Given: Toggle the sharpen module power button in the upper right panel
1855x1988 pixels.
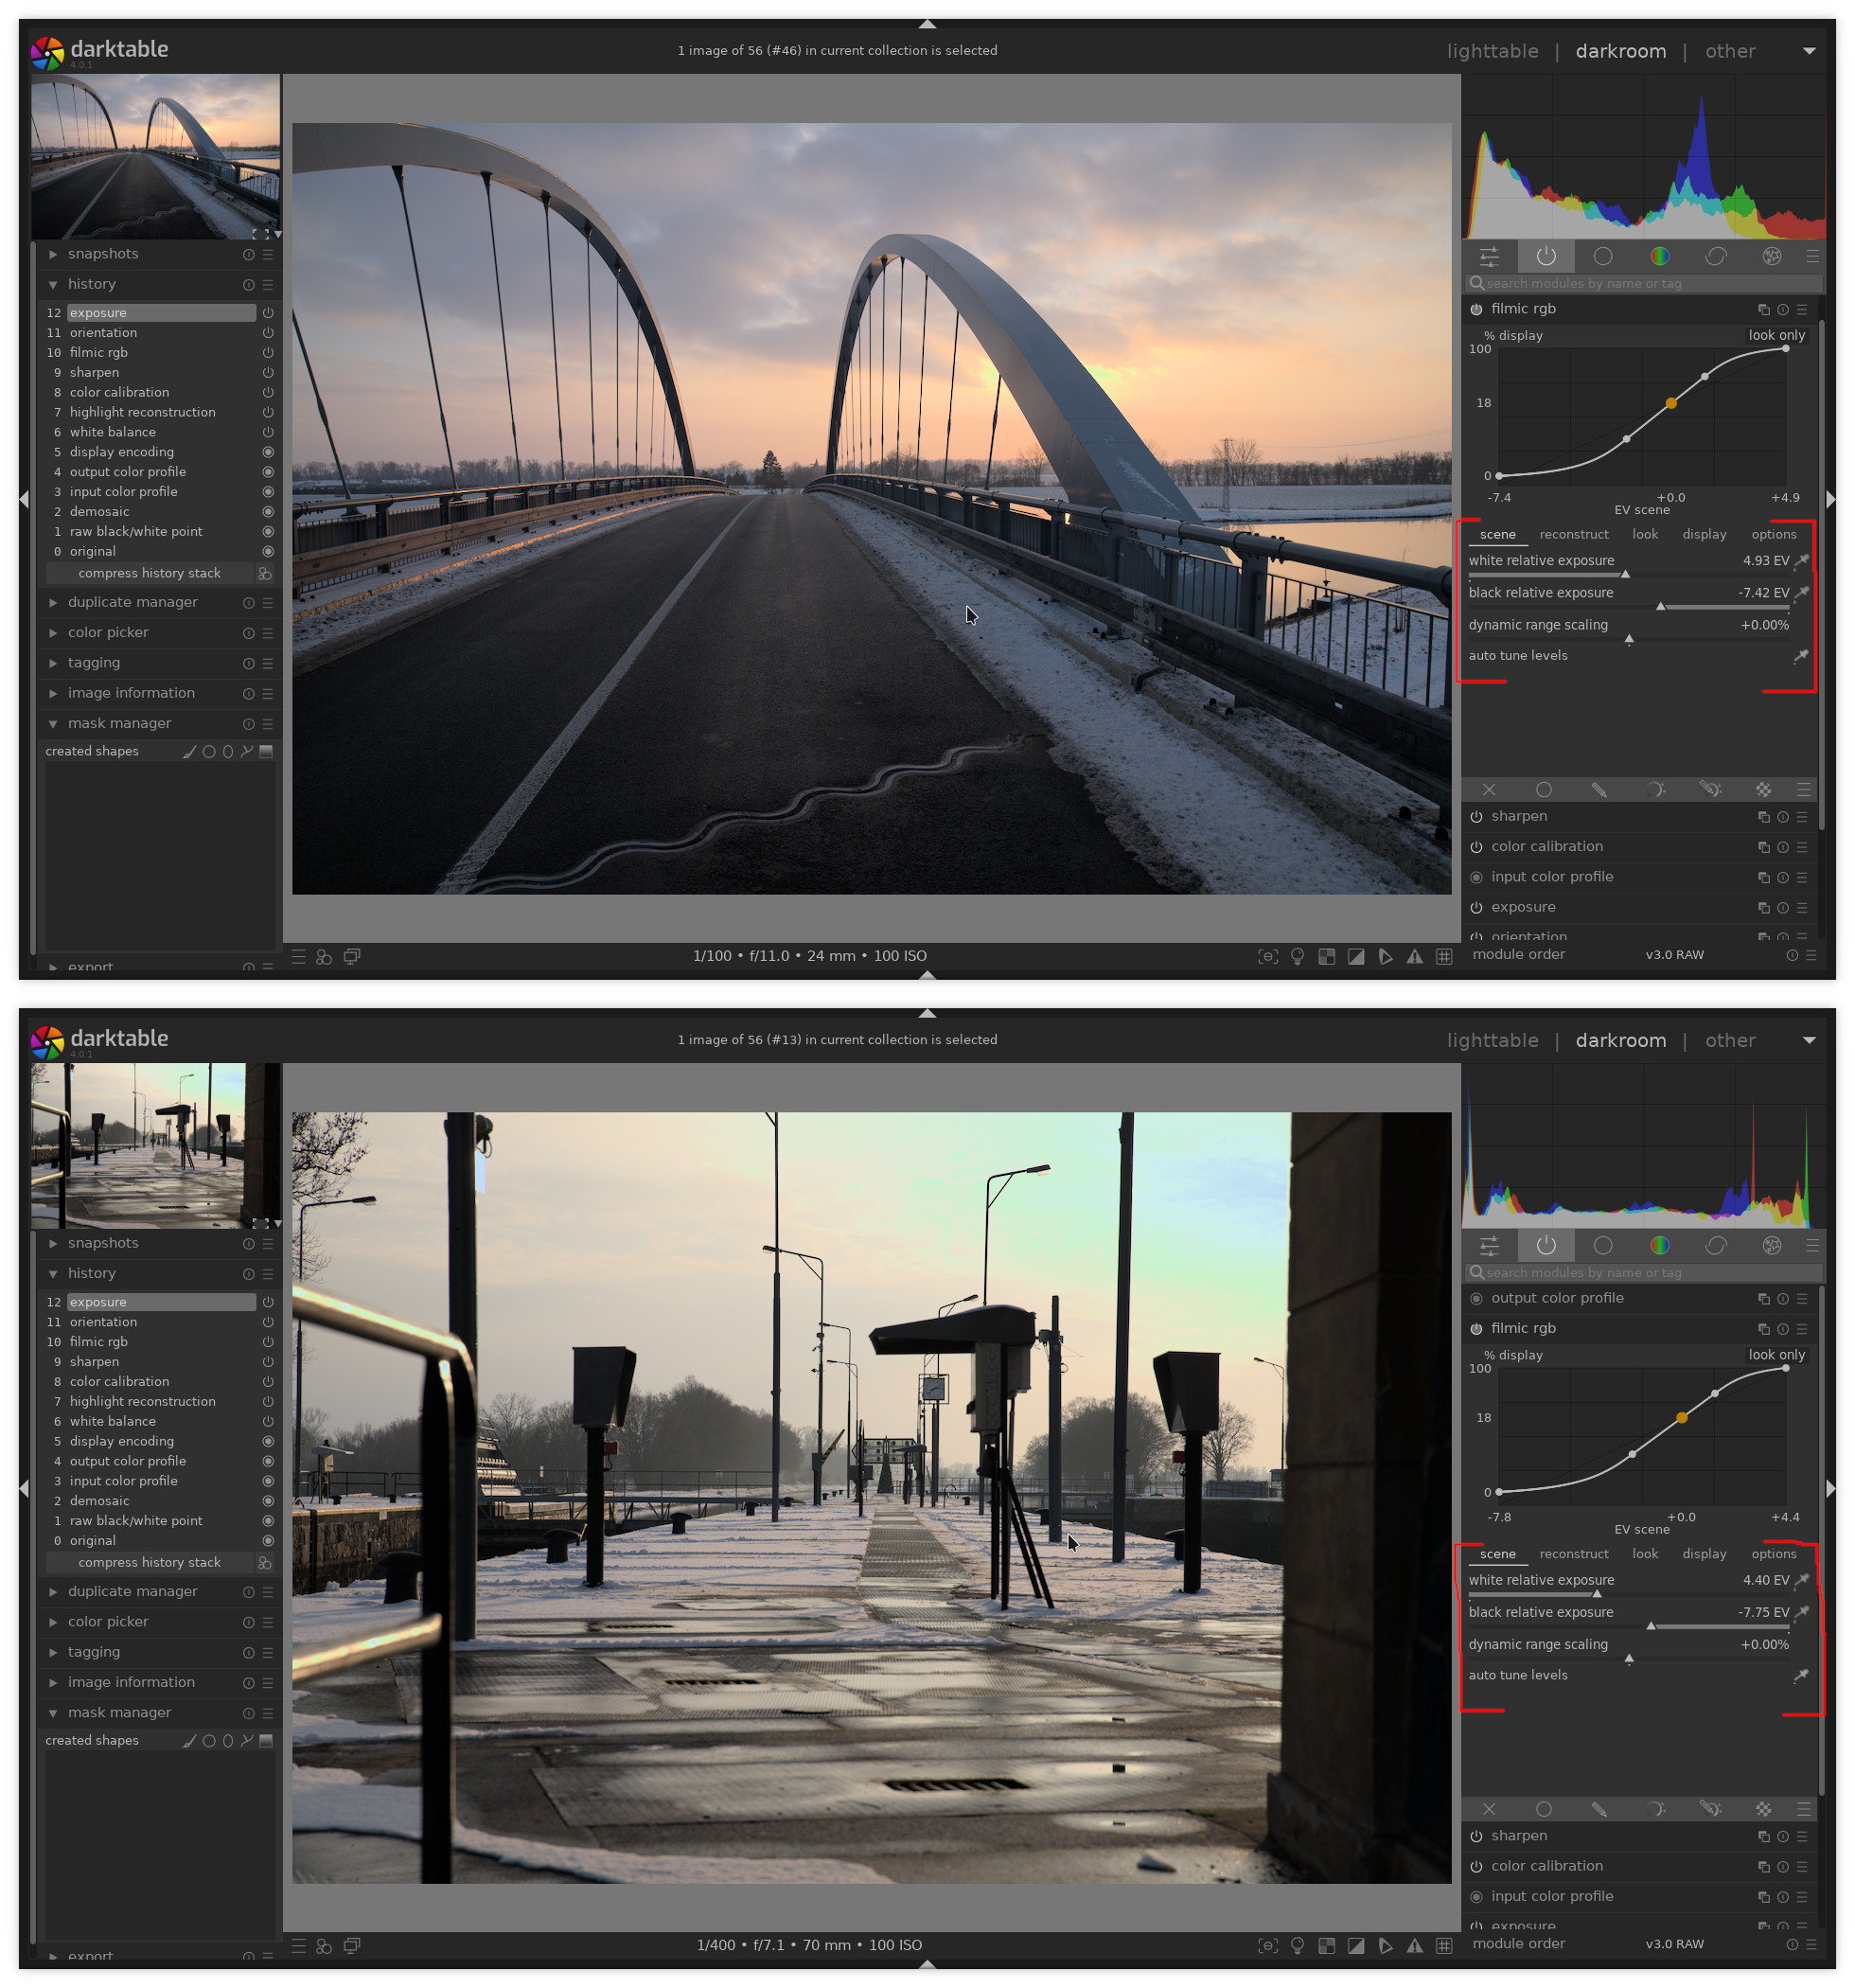Looking at the screenshot, I should click(x=1476, y=817).
